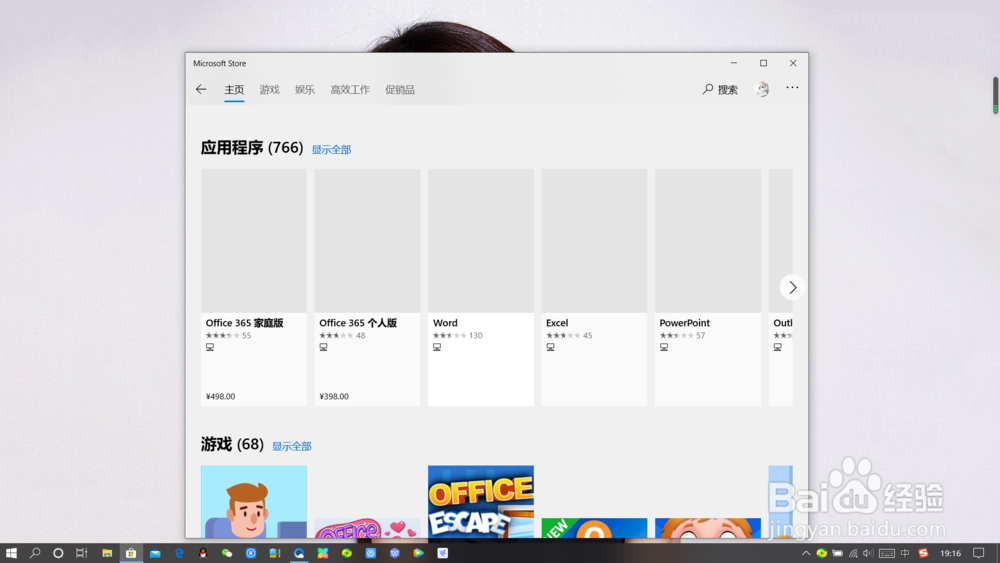This screenshot has height=563, width=1000.
Task: Switch to the 娱乐 tab
Action: pyautogui.click(x=305, y=90)
